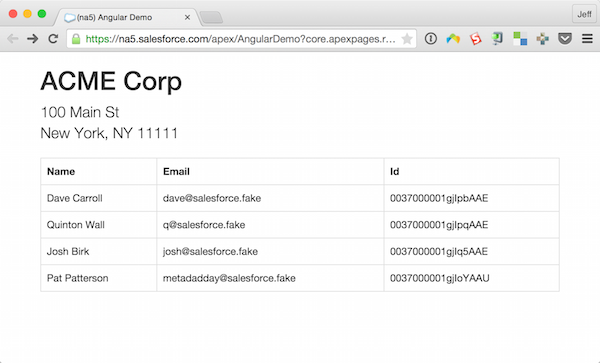Click the URL address bar

point(241,39)
